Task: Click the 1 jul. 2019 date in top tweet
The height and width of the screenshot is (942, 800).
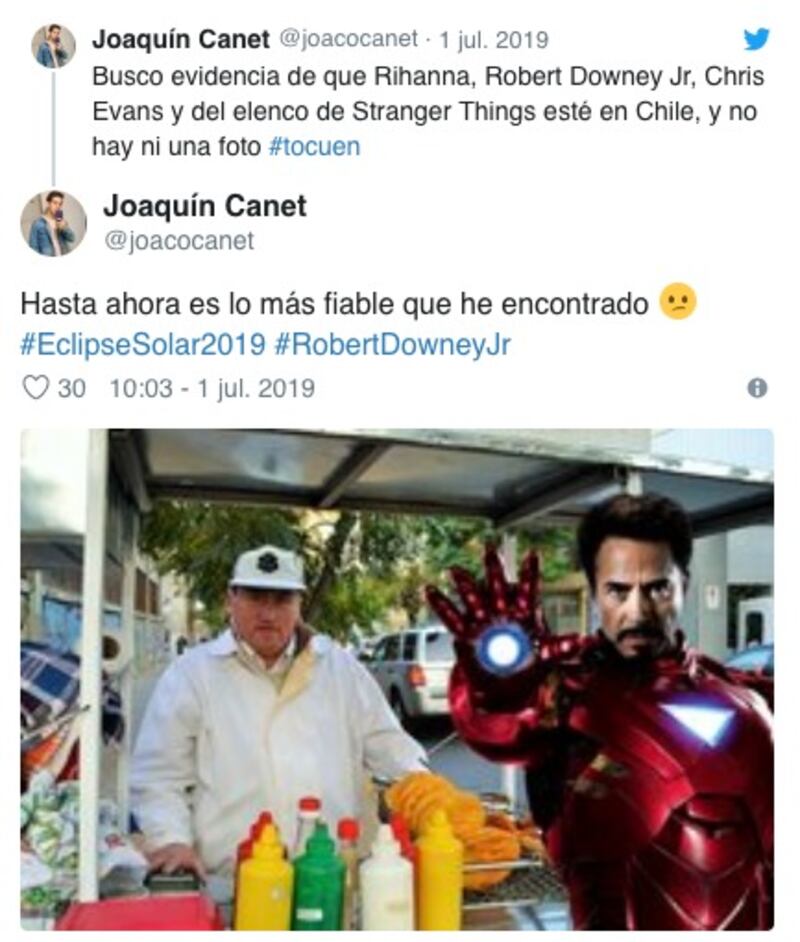Action: [x=494, y=40]
